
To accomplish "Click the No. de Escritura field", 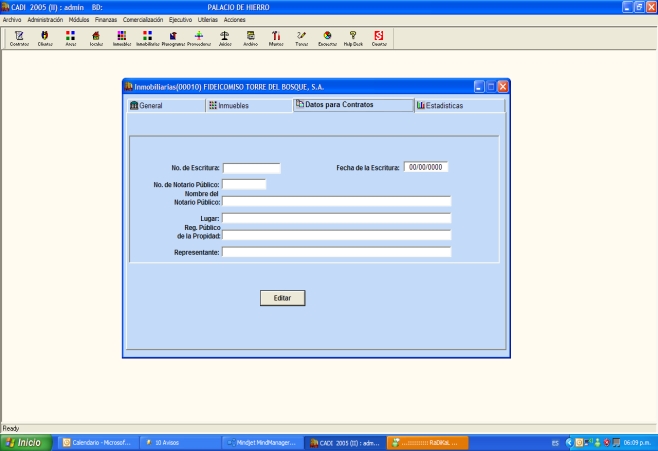I will pos(251,168).
